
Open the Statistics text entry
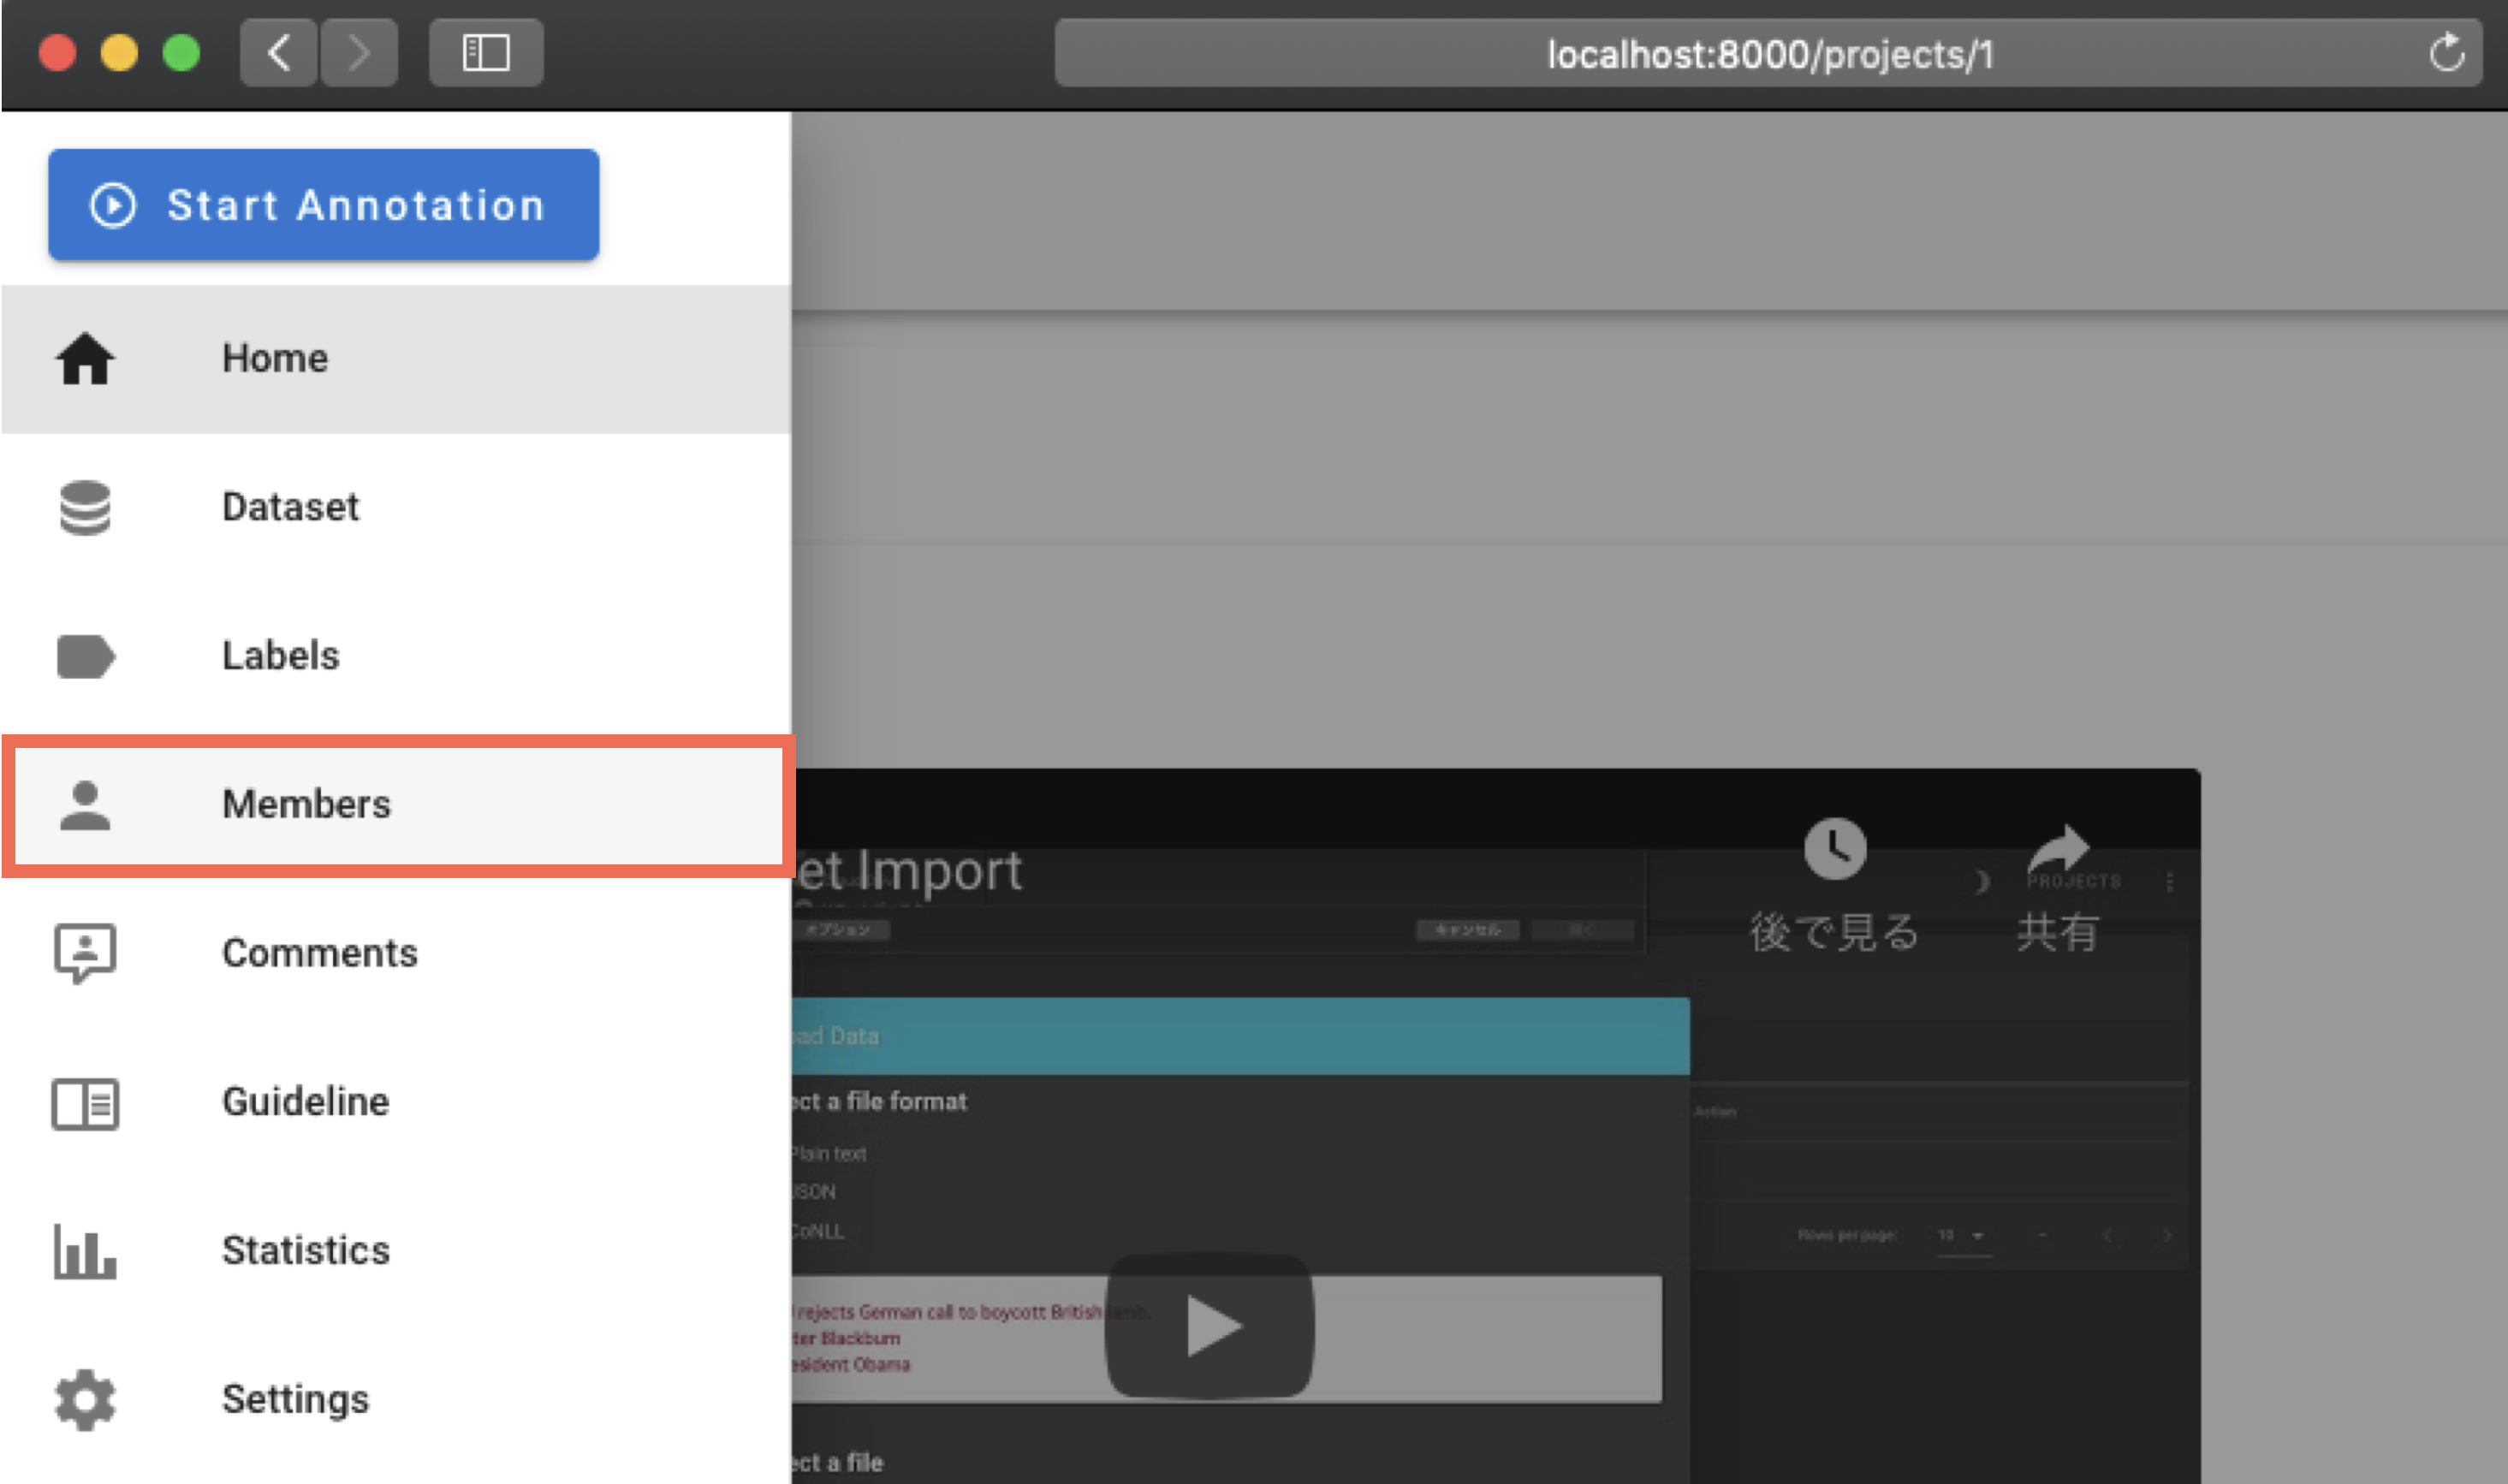pyautogui.click(x=306, y=1251)
